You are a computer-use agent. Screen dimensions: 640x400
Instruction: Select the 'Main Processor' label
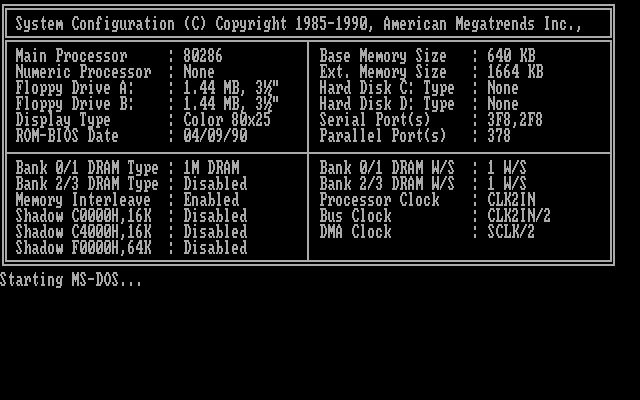tap(71, 56)
